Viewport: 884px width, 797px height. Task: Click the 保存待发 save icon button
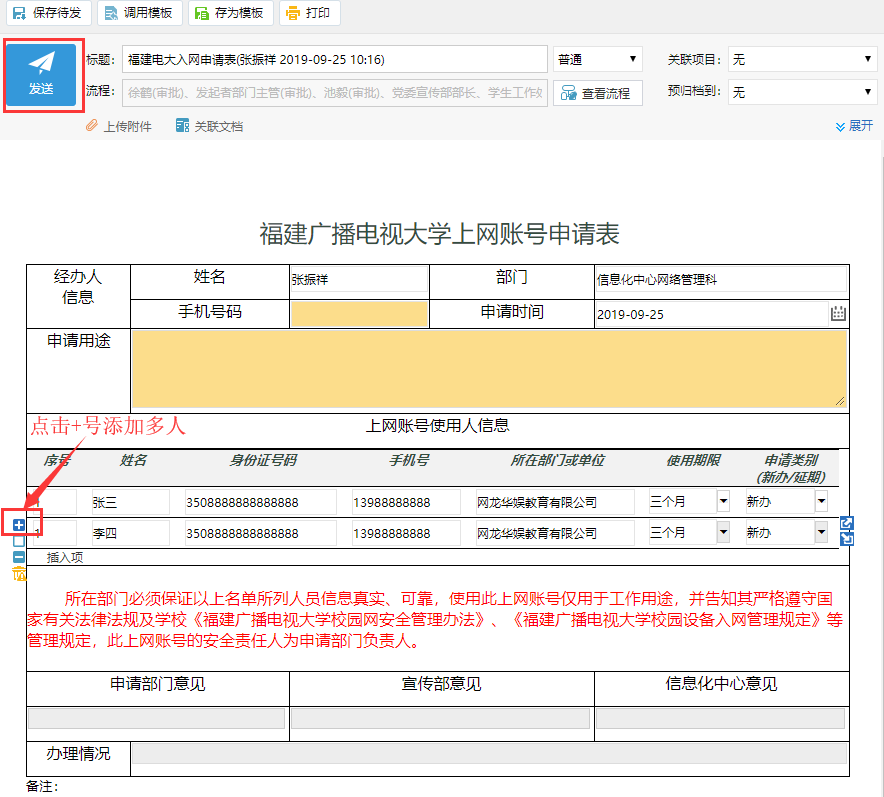[49, 13]
